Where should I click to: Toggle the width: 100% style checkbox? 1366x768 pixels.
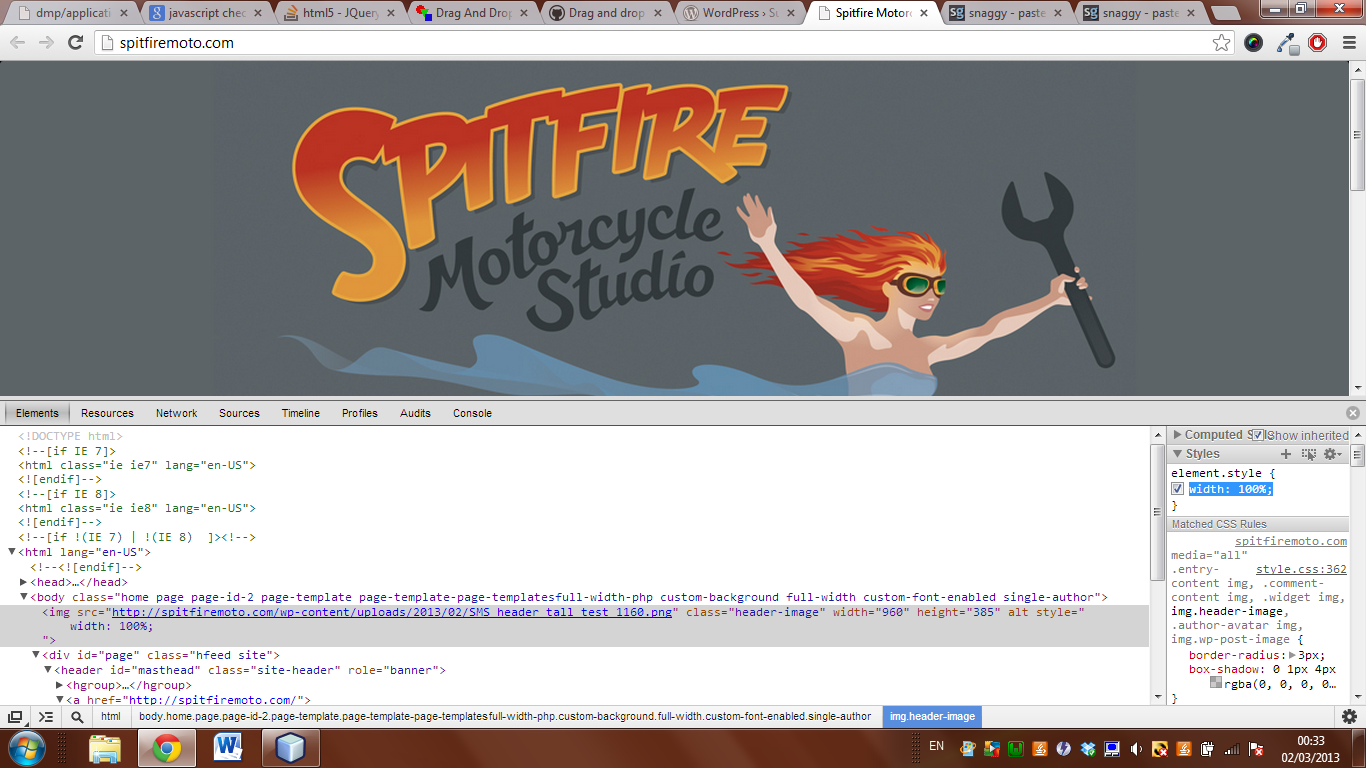[1177, 489]
